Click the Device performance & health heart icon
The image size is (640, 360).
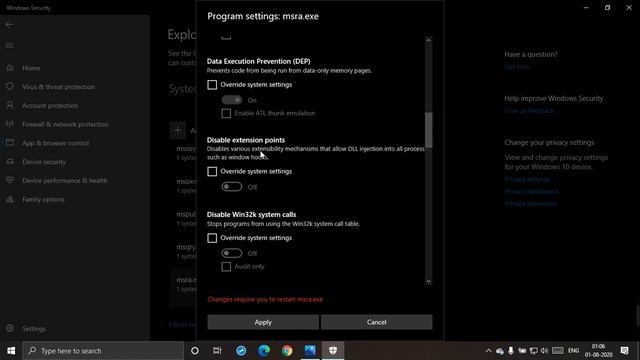[10, 180]
